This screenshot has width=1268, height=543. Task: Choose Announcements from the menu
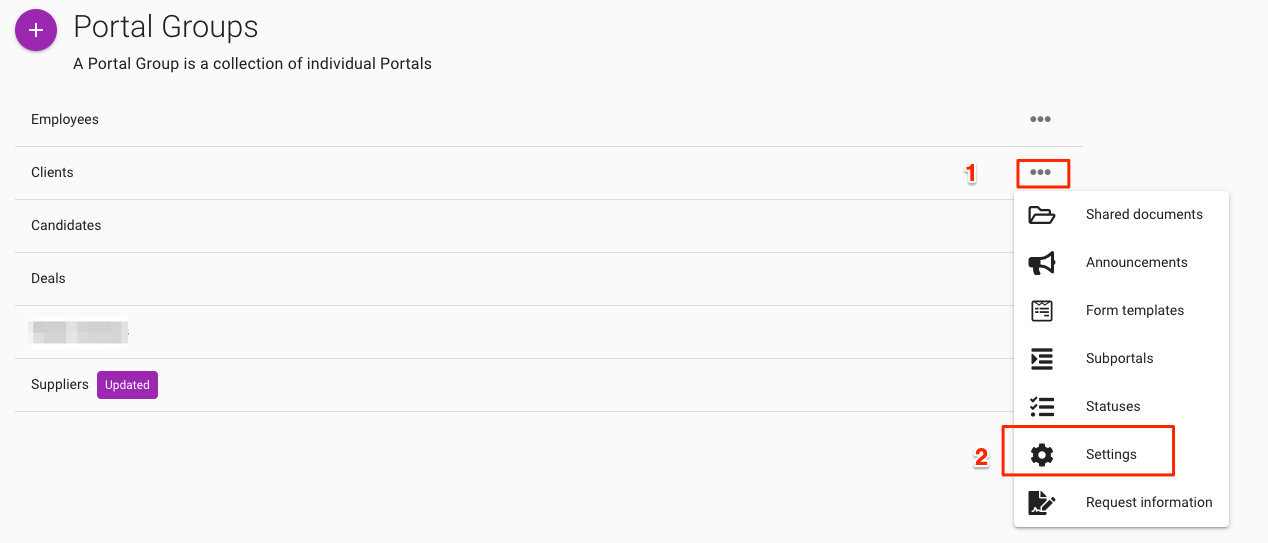tap(1136, 263)
